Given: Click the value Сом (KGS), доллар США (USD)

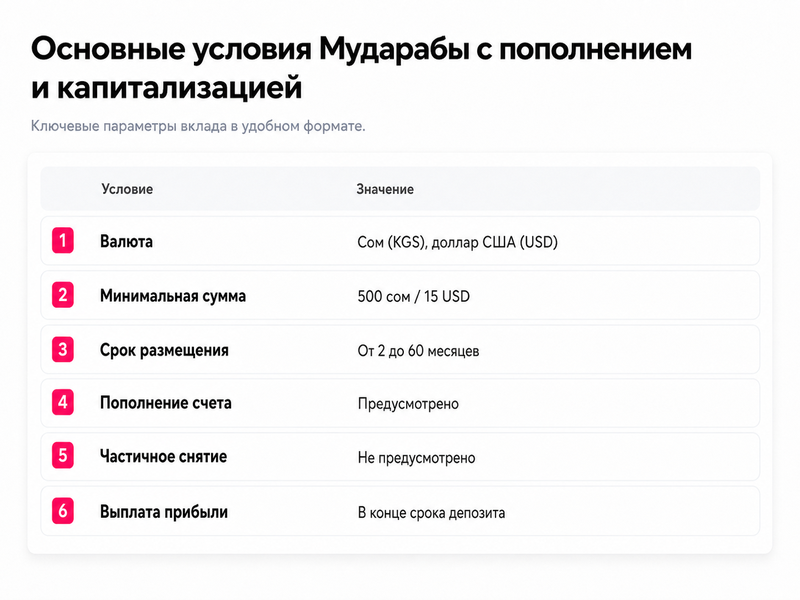Looking at the screenshot, I should 458,242.
